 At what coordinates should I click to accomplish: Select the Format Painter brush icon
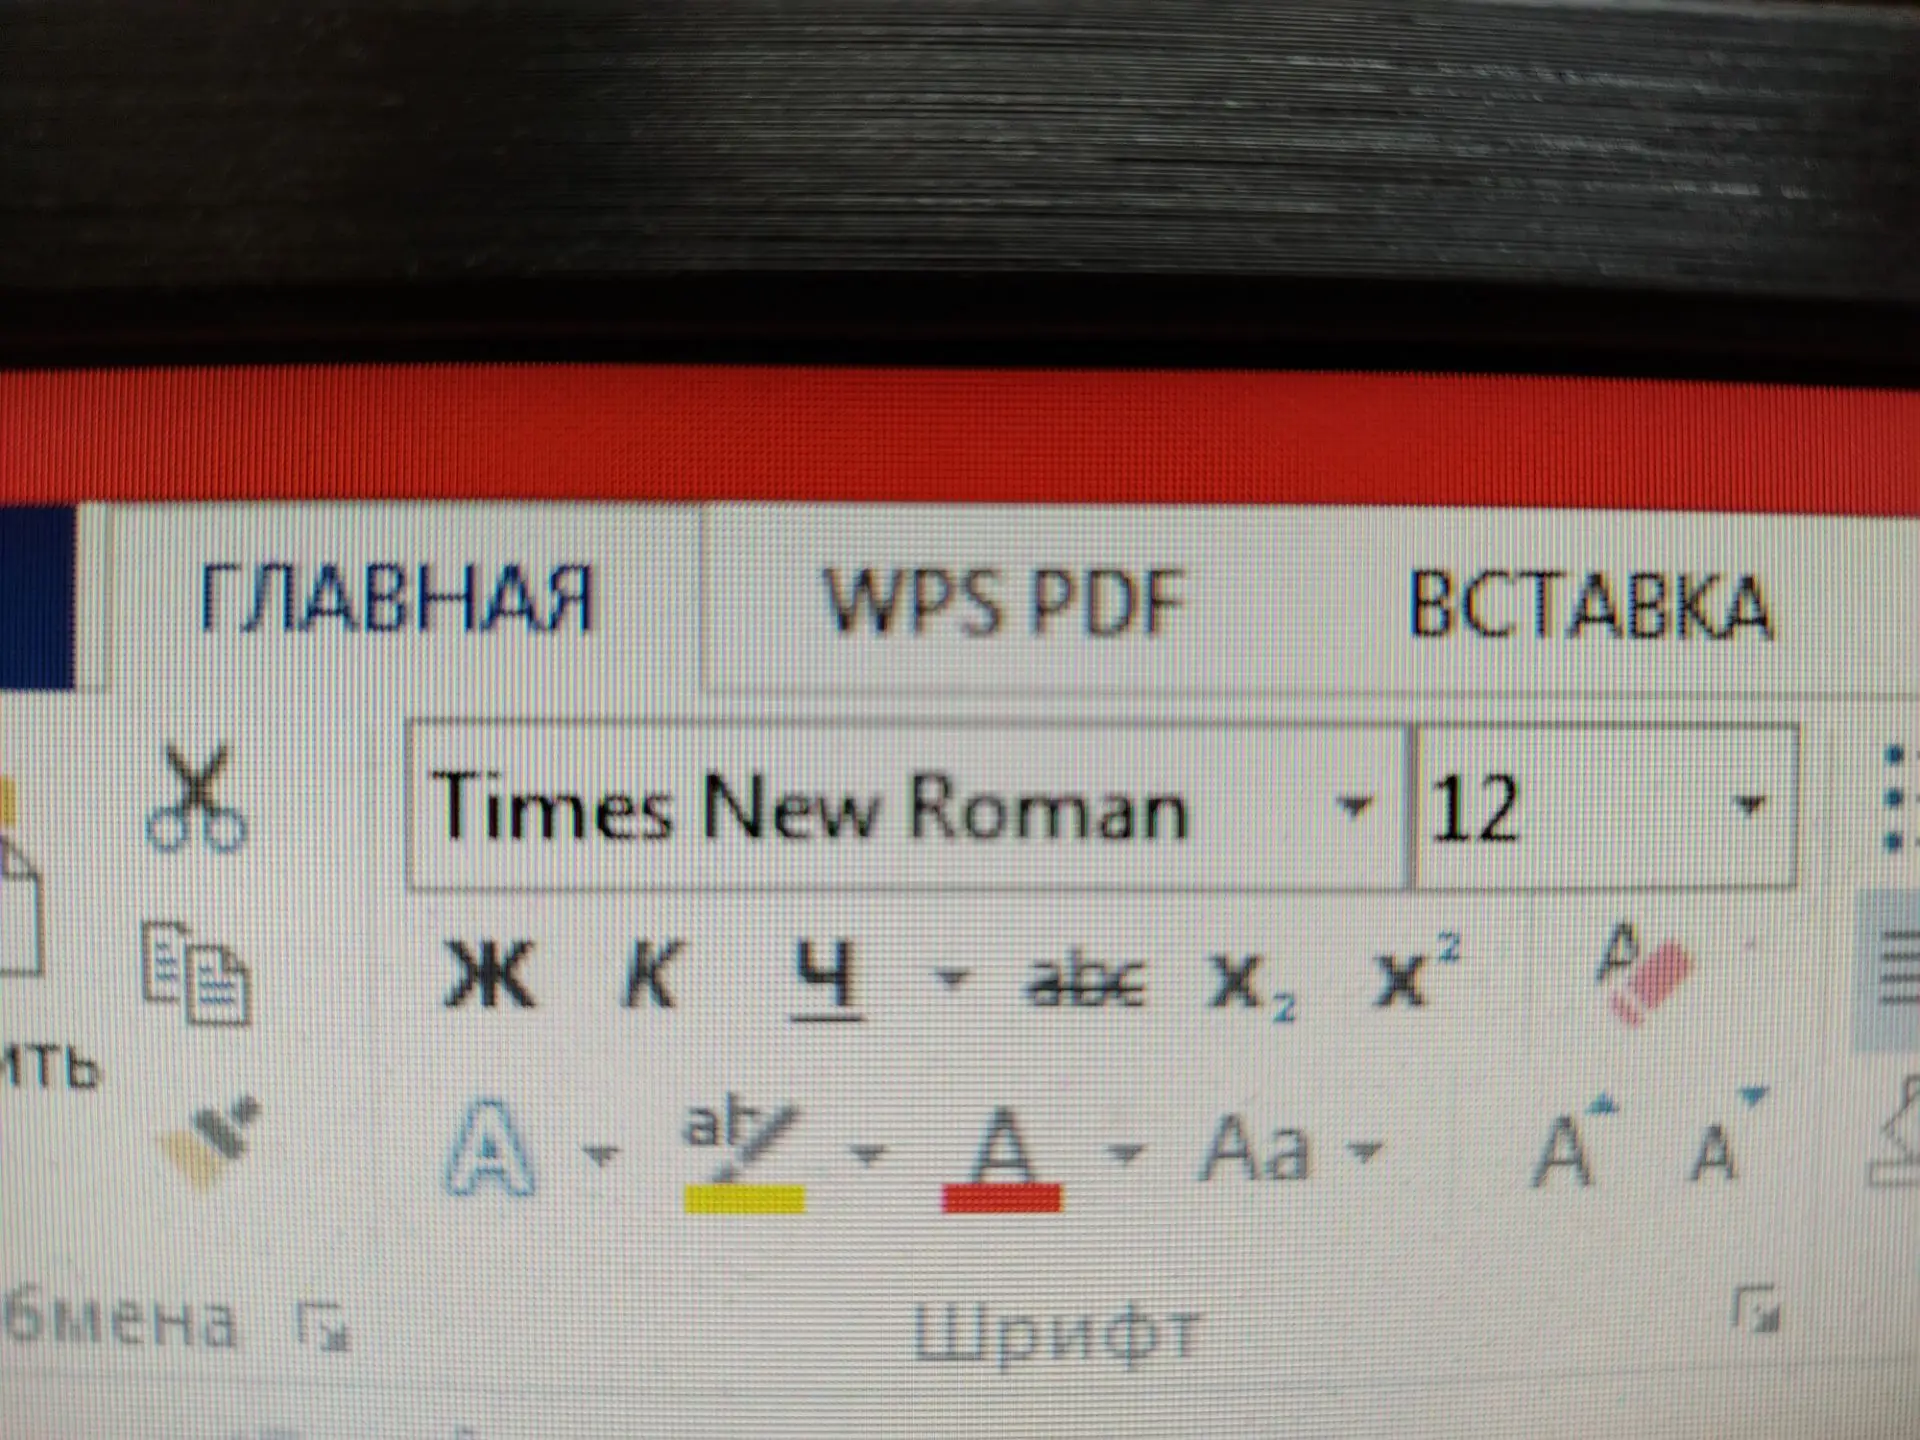(x=211, y=1141)
